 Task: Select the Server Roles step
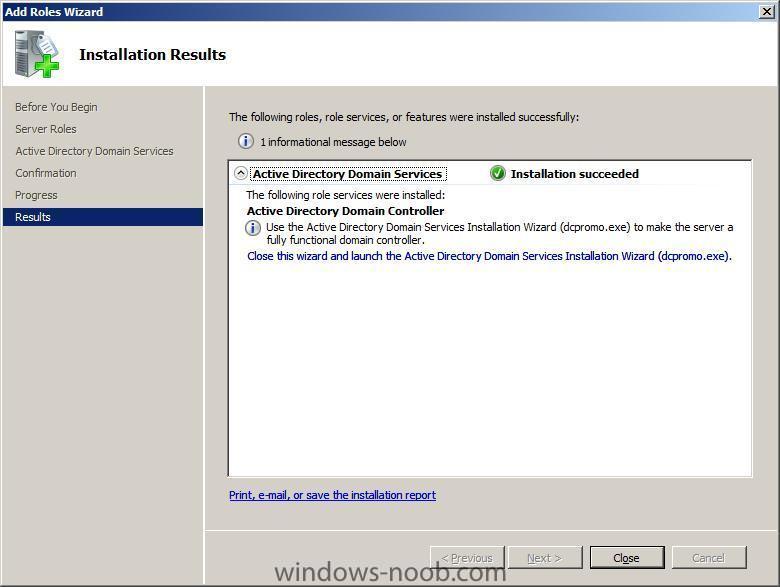[x=46, y=129]
